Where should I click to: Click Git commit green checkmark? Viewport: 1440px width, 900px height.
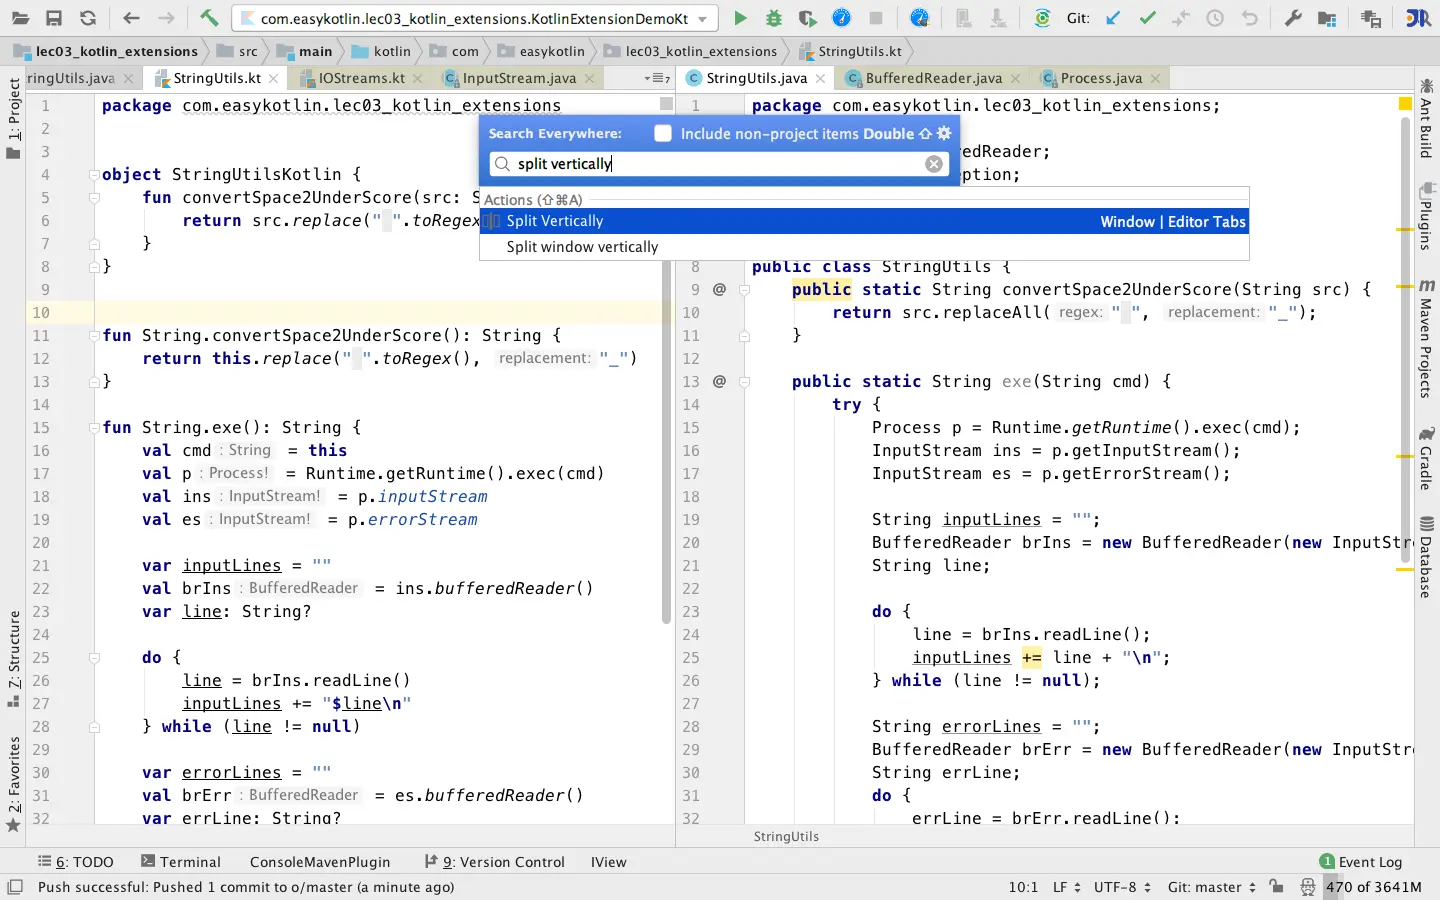pos(1147,18)
